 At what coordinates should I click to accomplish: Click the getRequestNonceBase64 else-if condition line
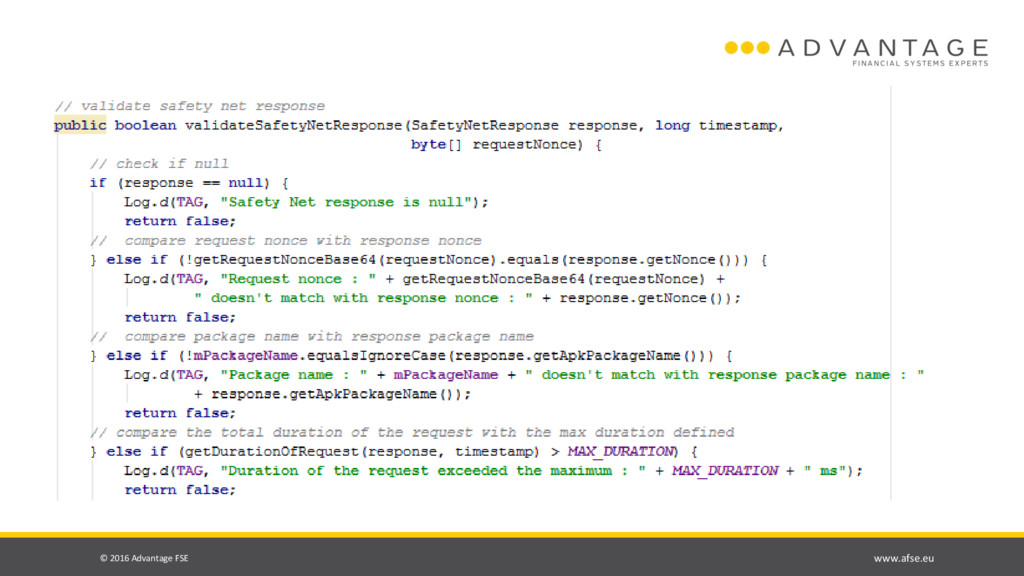tap(428, 260)
